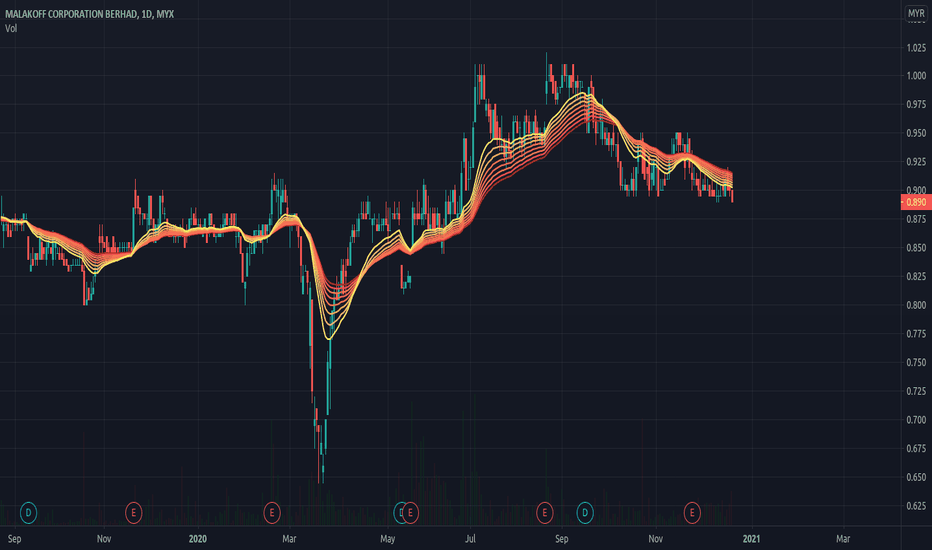
Task: Click the 0.625 price axis label
Action: click(916, 506)
